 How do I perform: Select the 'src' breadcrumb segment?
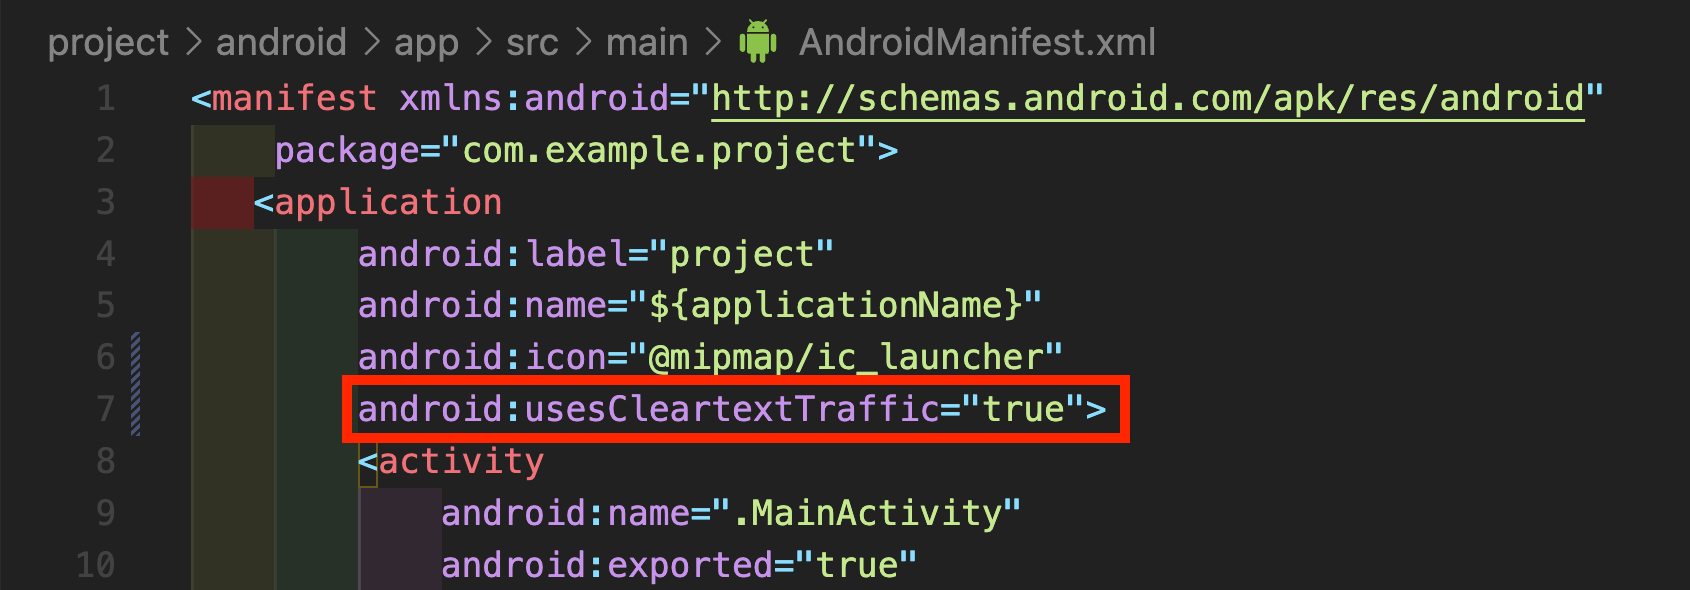coord(532,43)
